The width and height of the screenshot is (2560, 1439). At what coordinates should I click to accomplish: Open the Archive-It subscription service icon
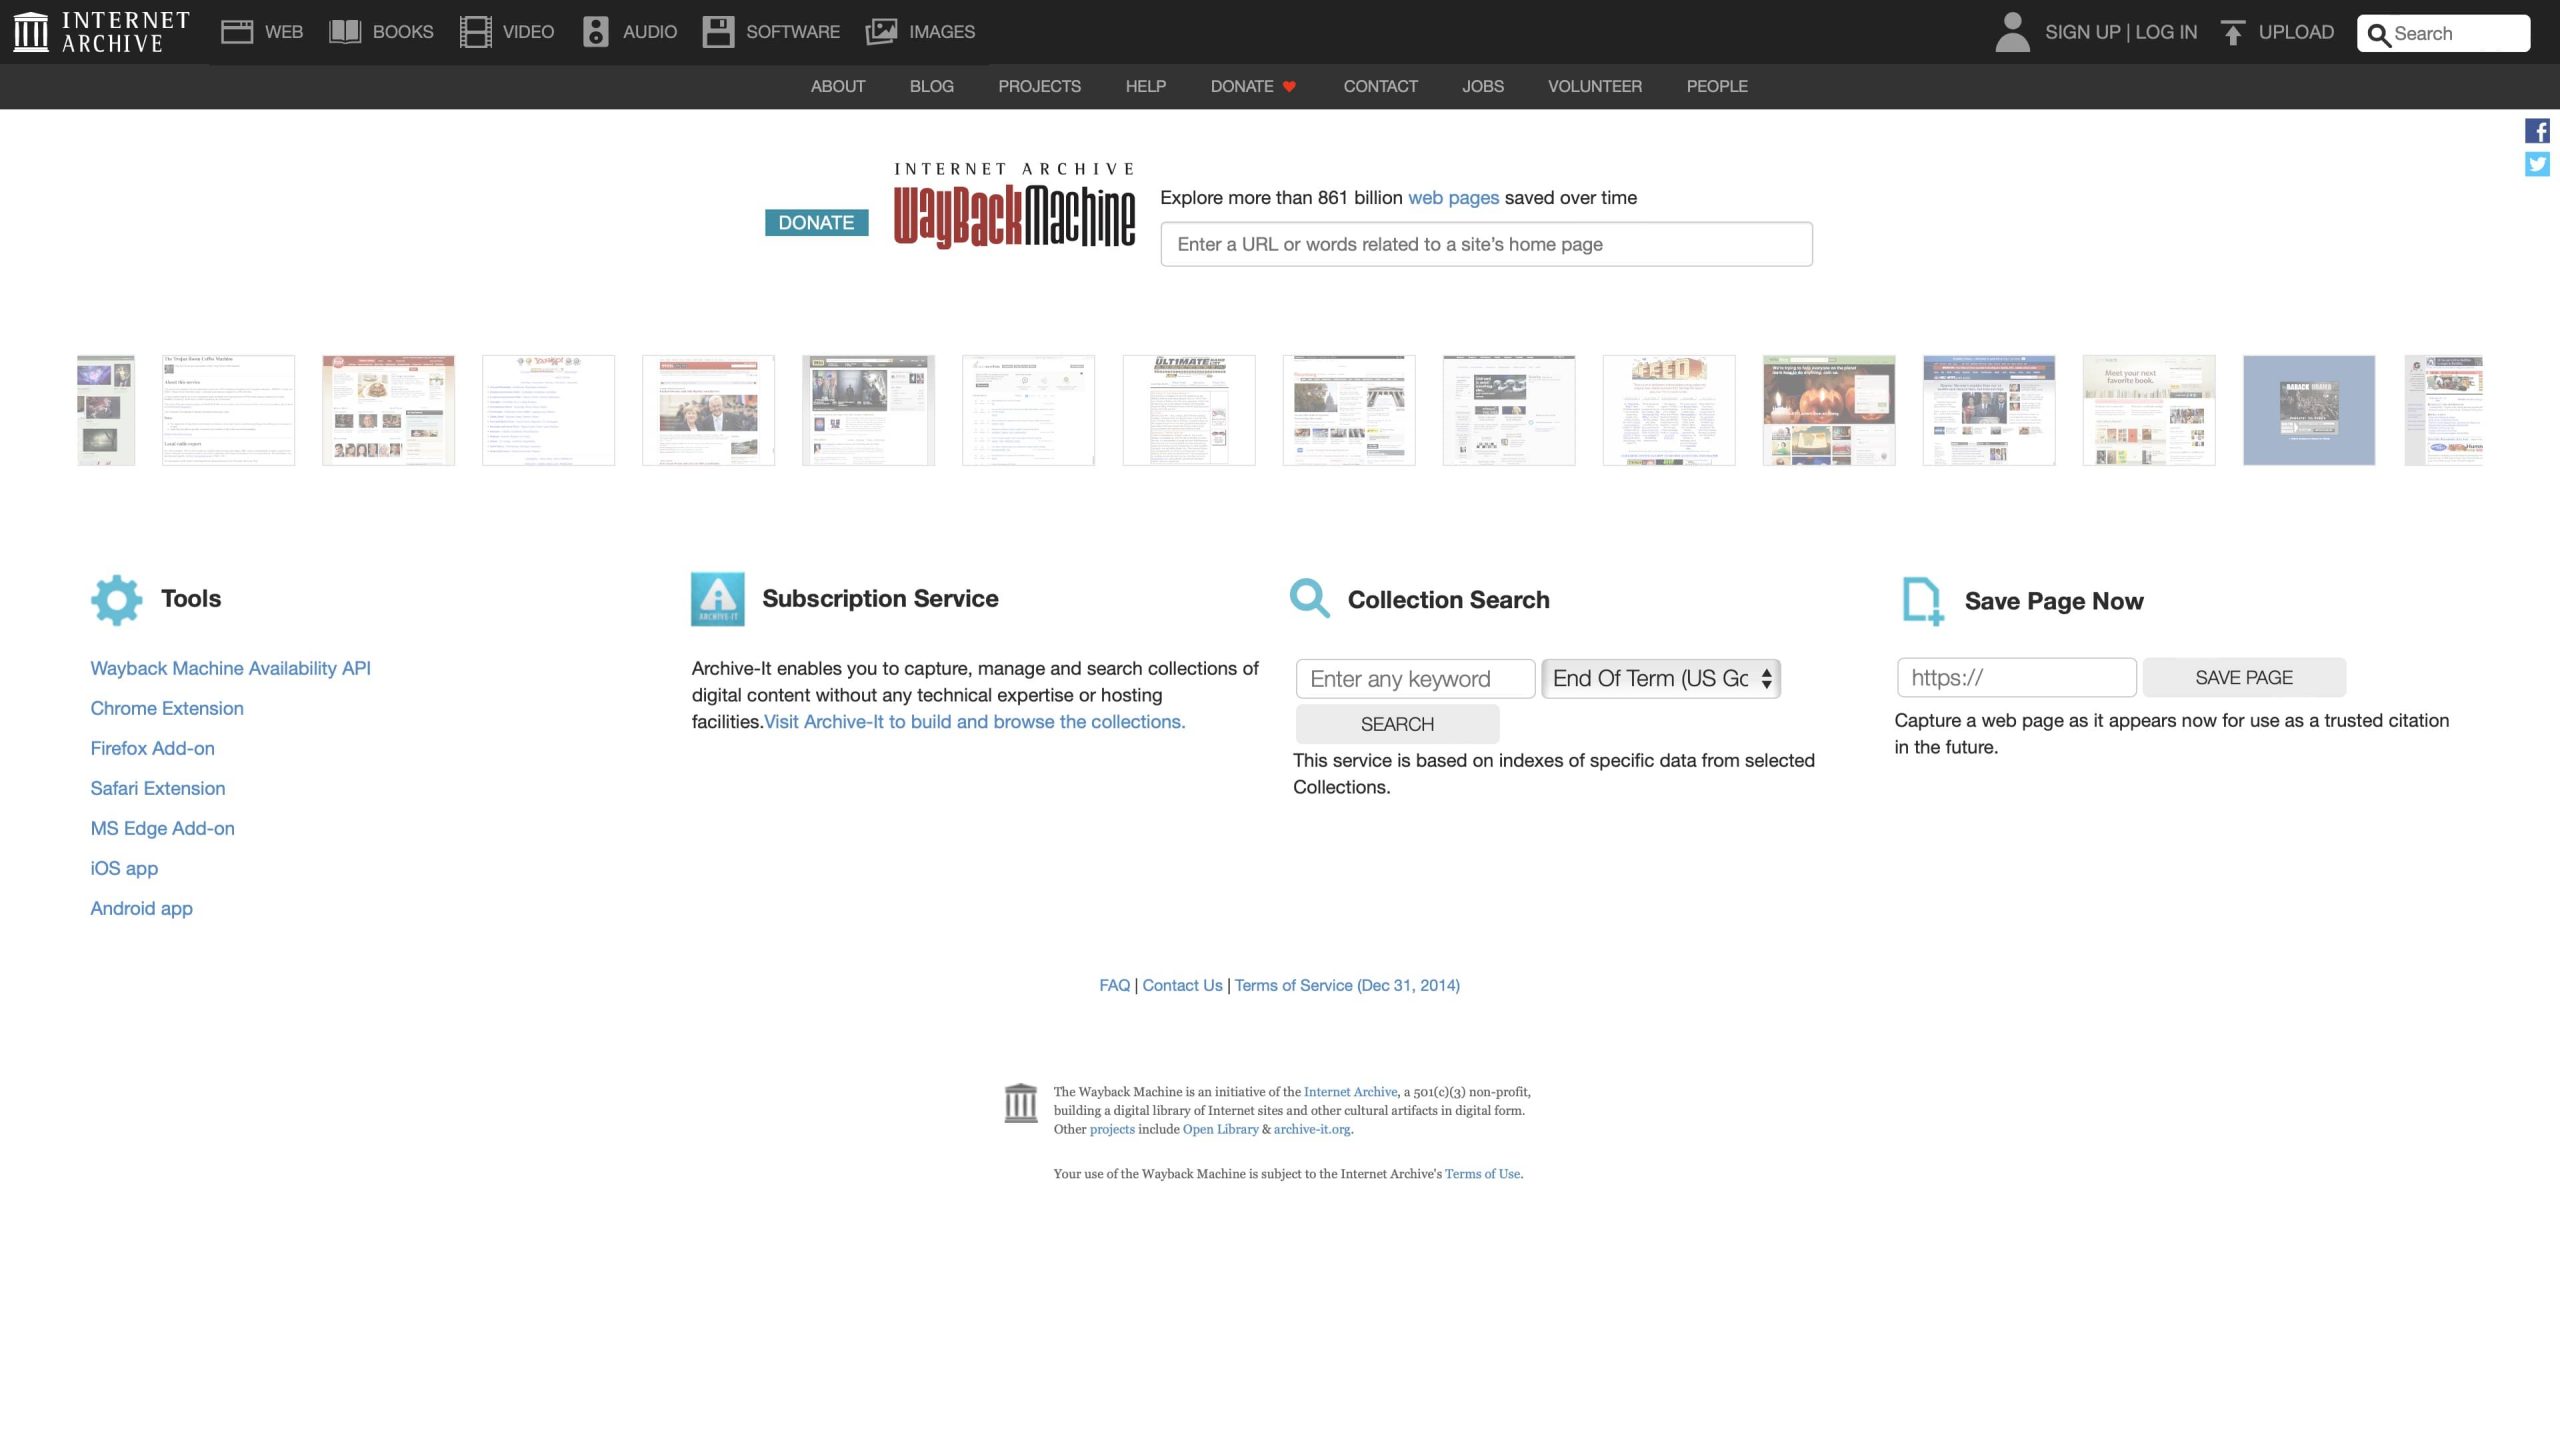pyautogui.click(x=717, y=599)
